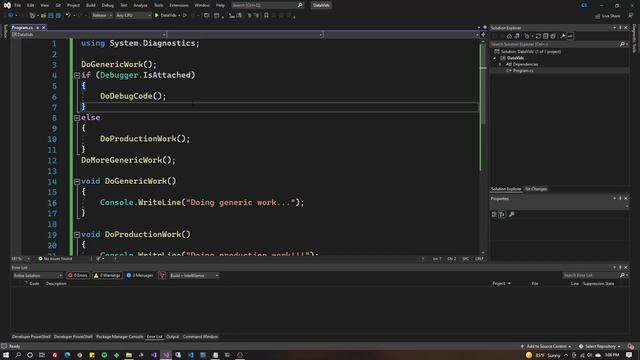Click the Select Repository button
The image size is (640, 360).
point(600,347)
